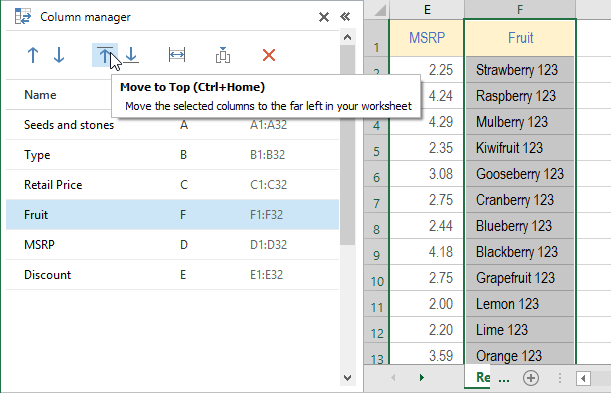Click the pane scrollbar up arrow
This screenshot has height=393, width=611.
click(x=347, y=38)
